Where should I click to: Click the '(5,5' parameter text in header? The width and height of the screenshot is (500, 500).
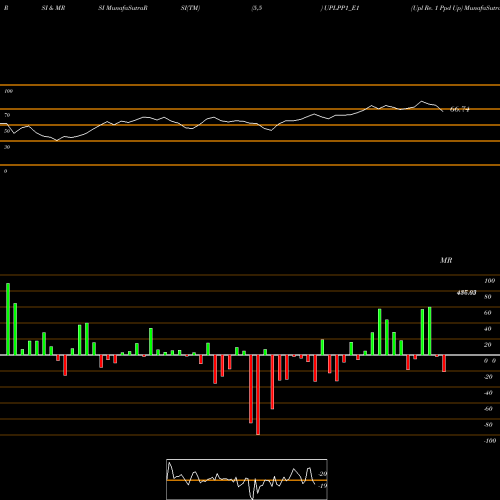click(257, 8)
